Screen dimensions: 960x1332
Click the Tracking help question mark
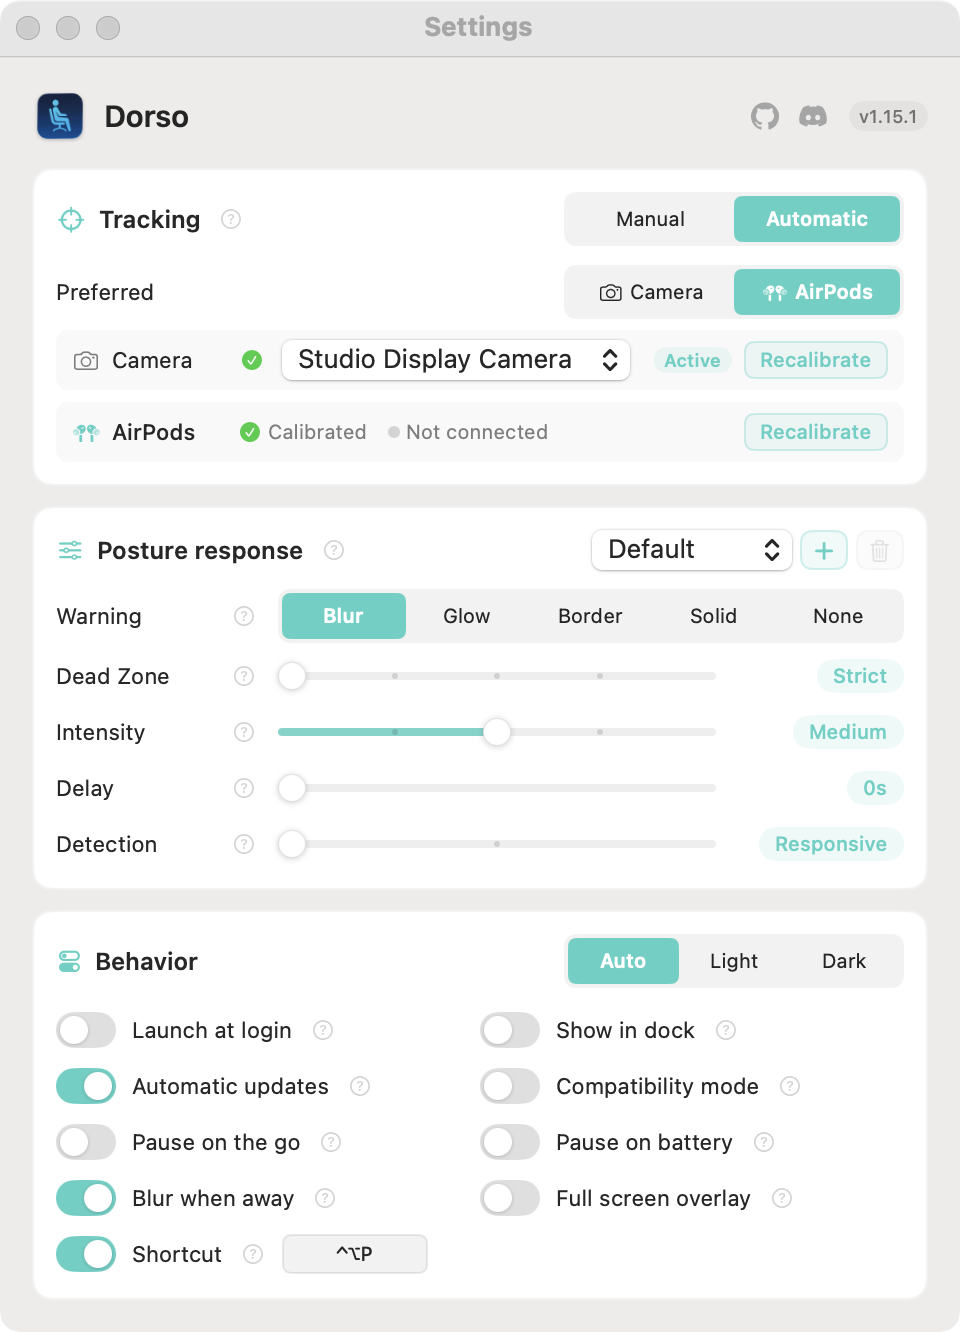pyautogui.click(x=231, y=219)
